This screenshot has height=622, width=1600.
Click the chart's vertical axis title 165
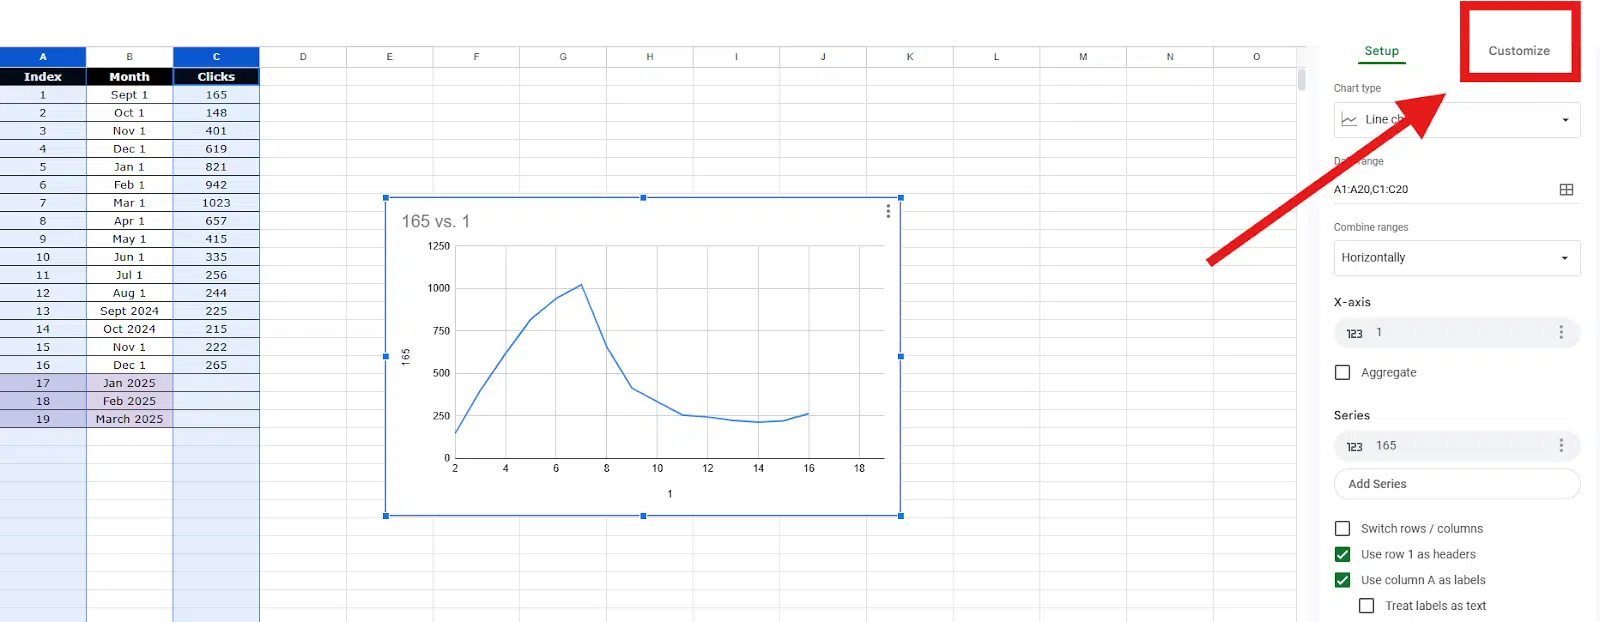click(405, 356)
